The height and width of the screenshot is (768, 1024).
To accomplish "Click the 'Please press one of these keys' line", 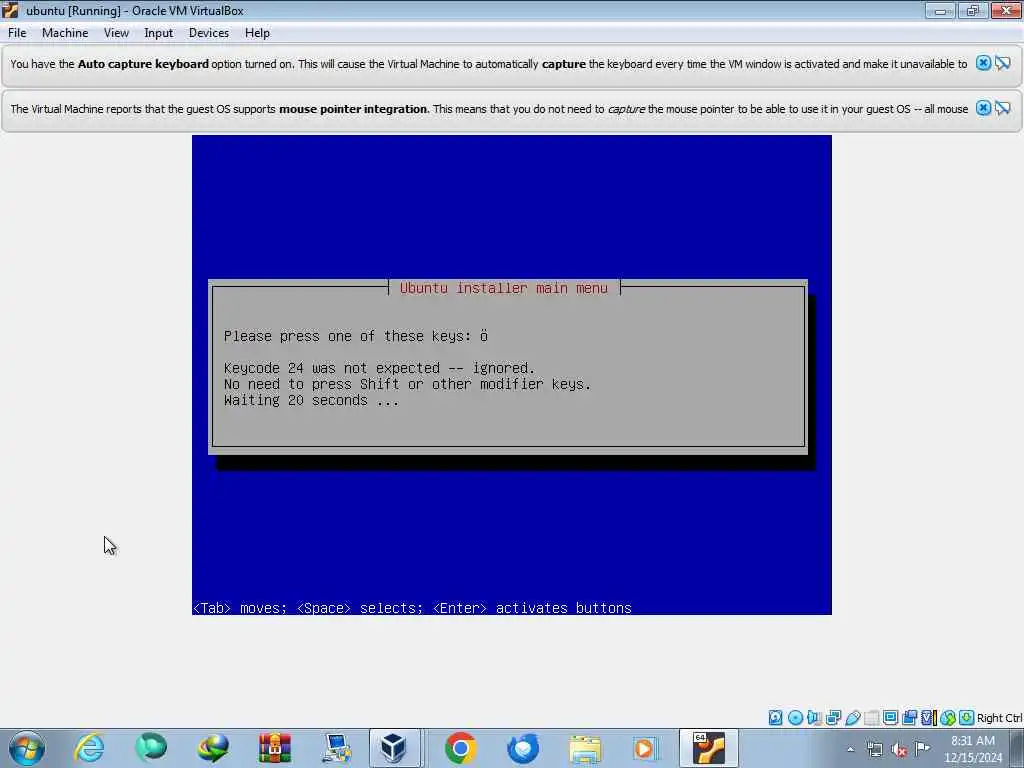I will (x=356, y=336).
